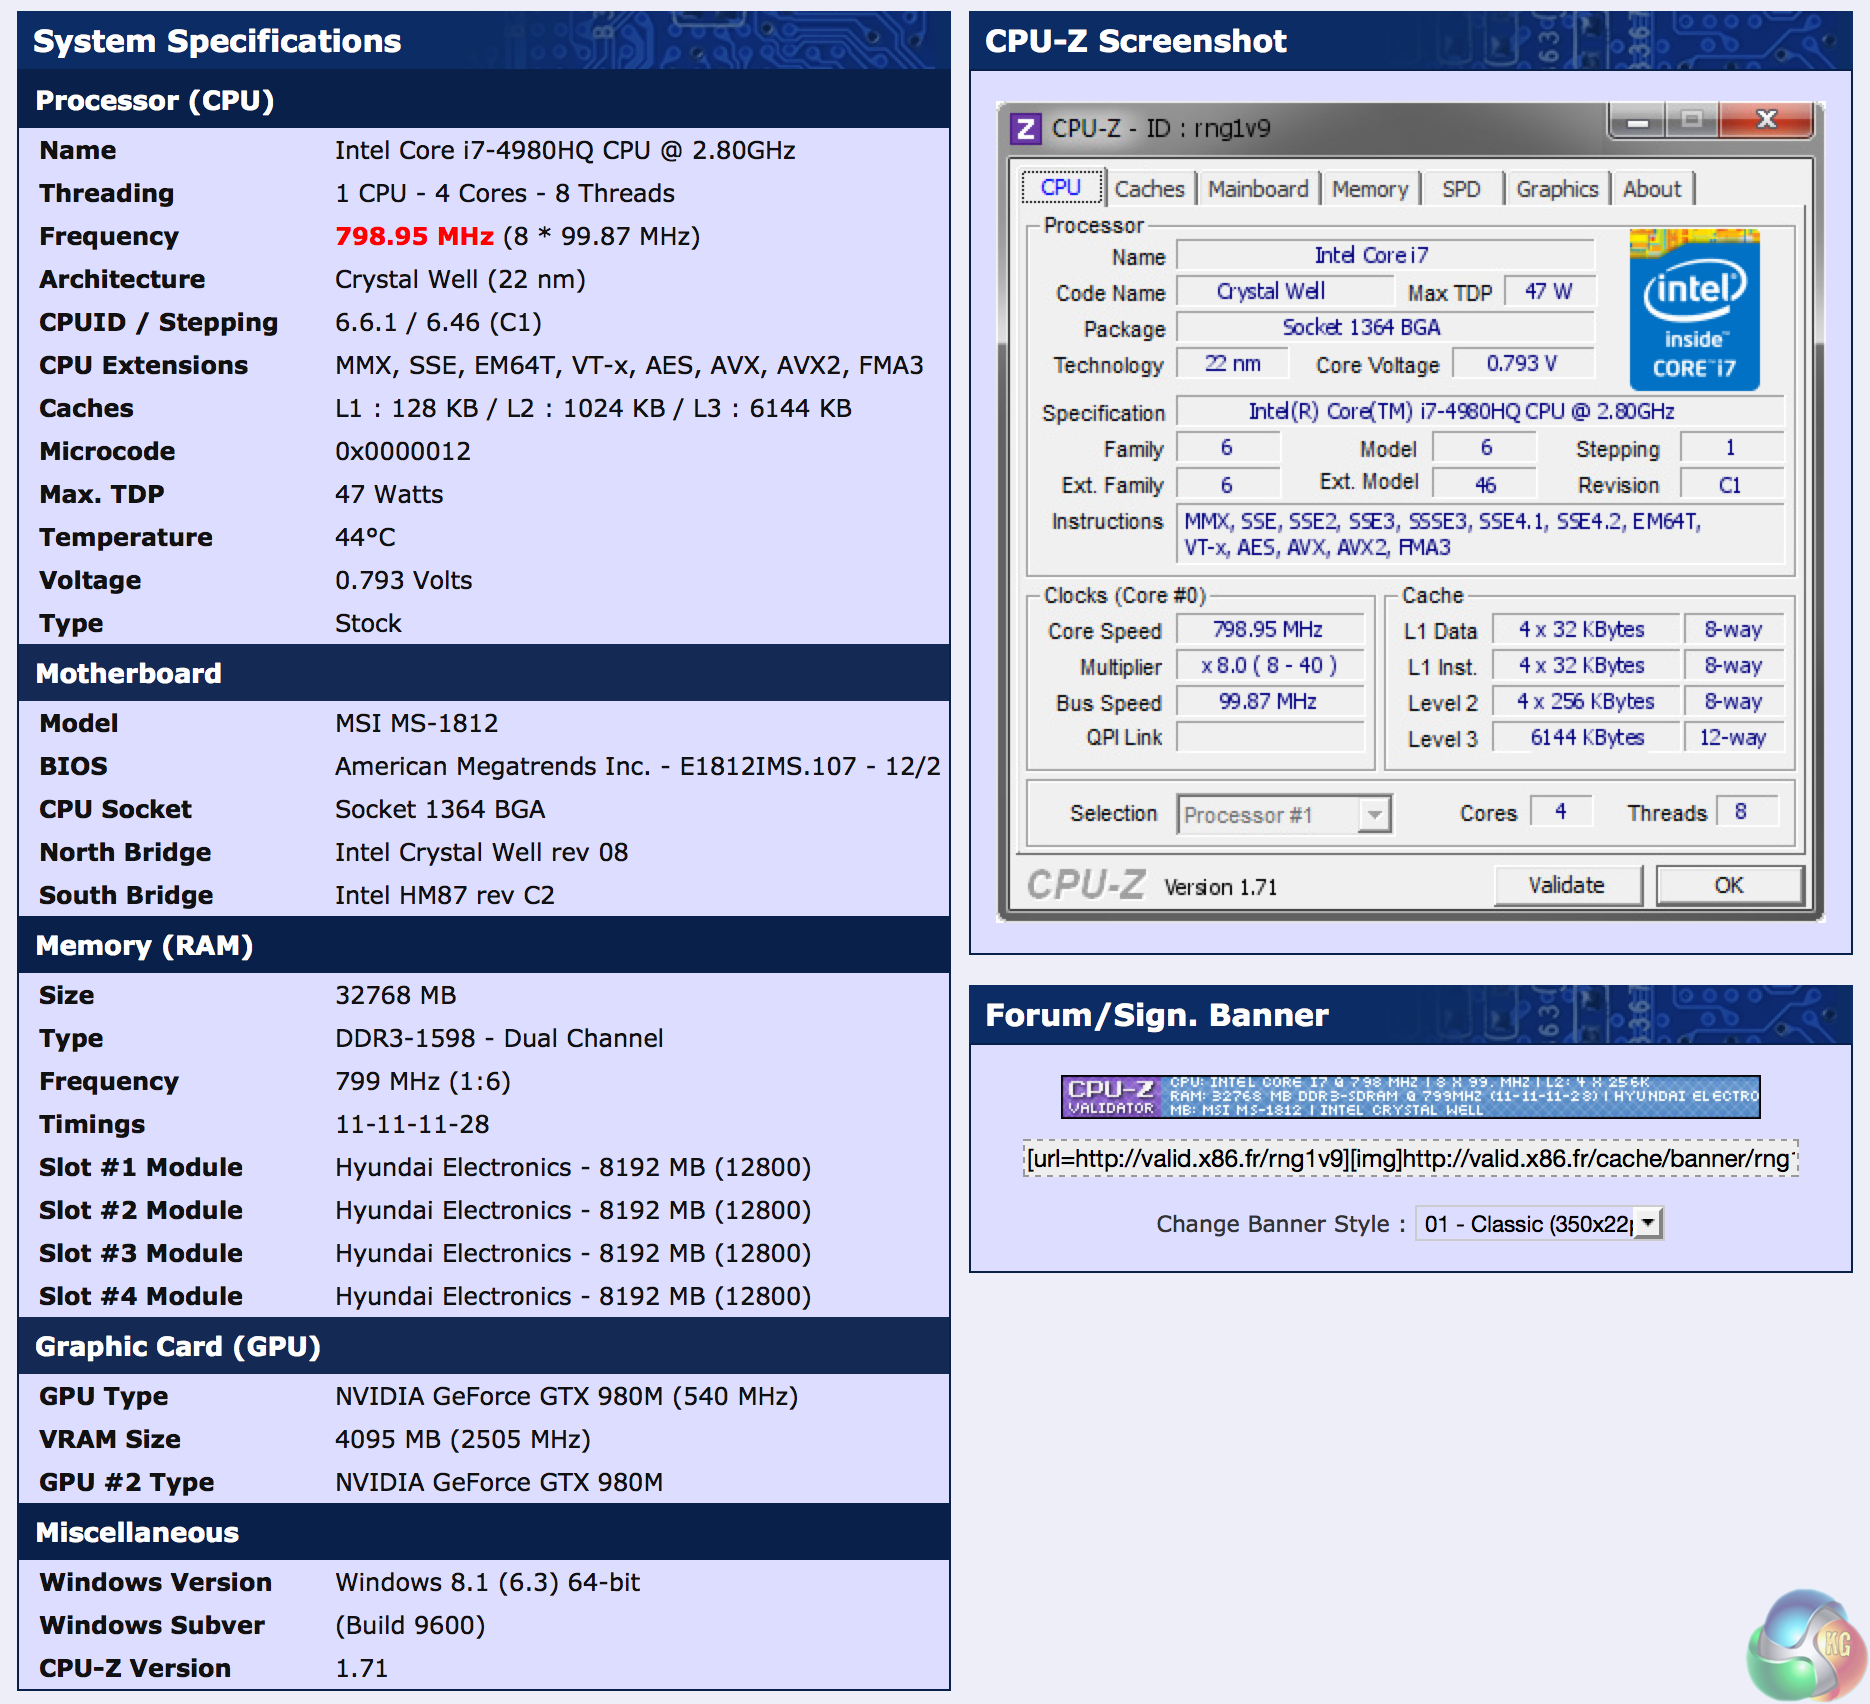Click the CPU-Z Validator banner image
Viewport: 1870px width, 1704px height.
(1410, 1097)
